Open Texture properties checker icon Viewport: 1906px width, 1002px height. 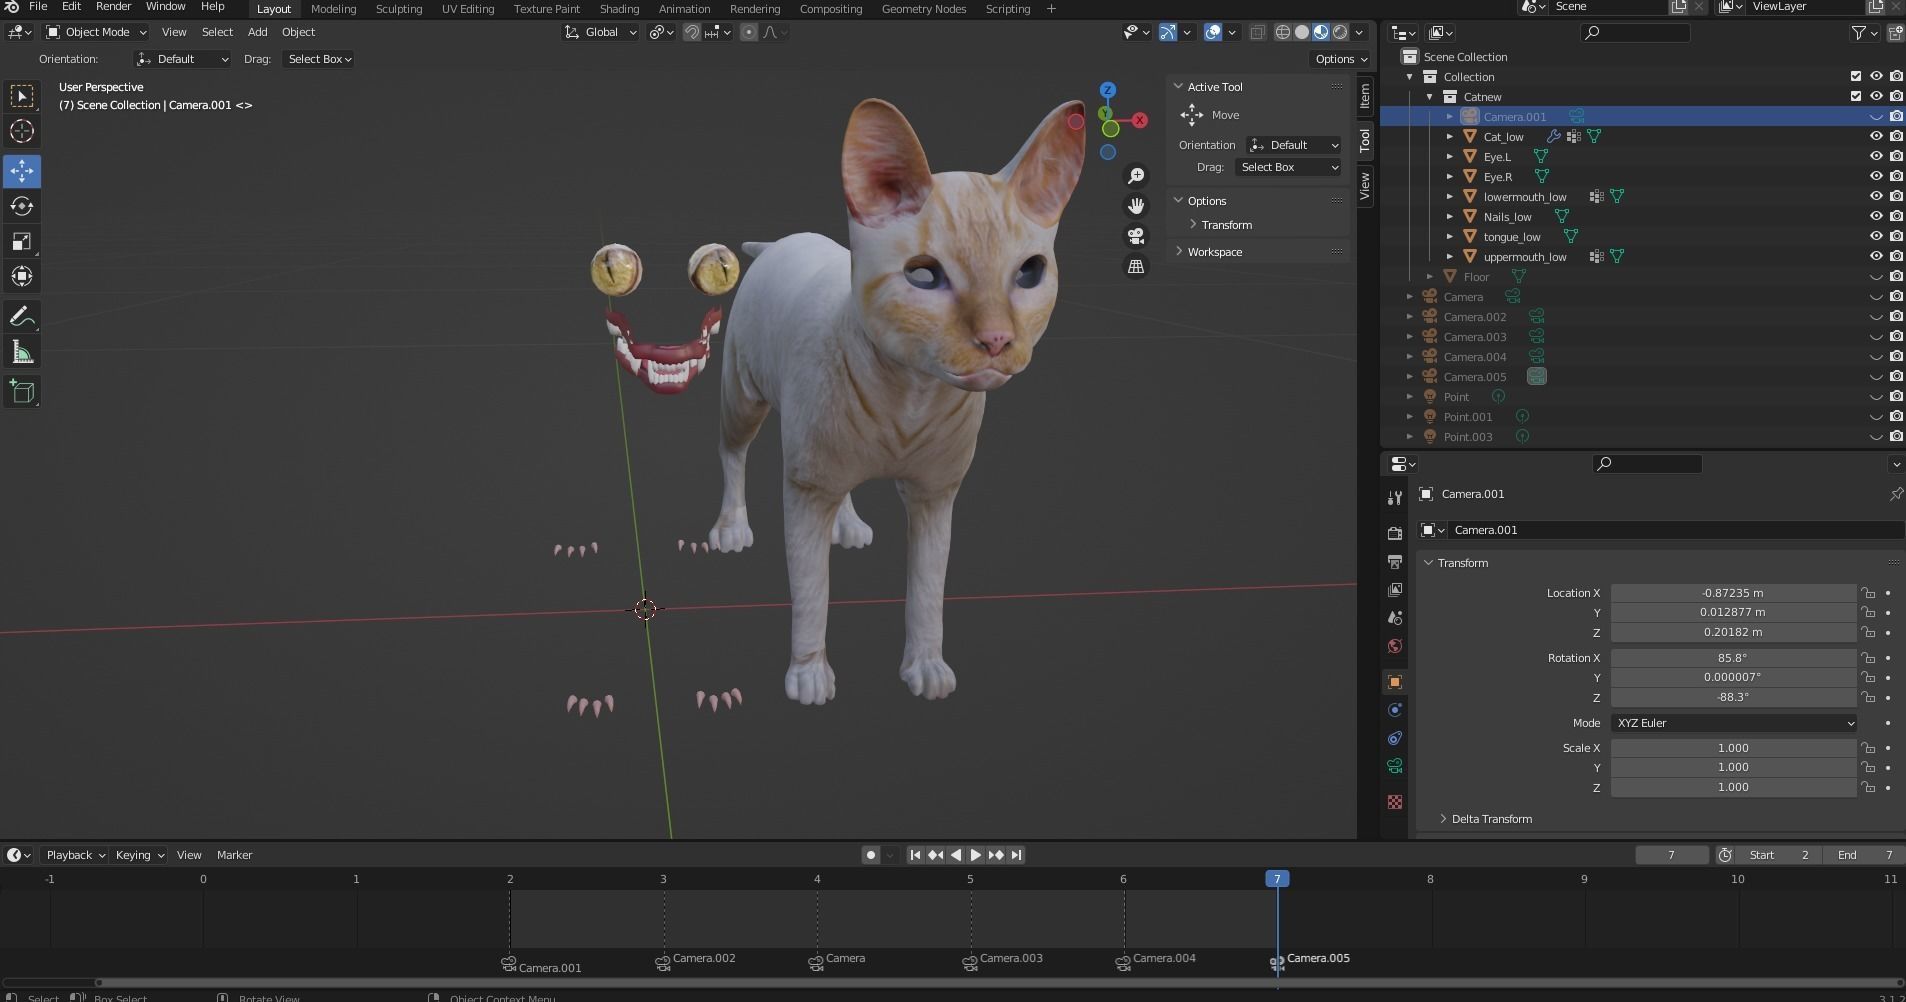(x=1394, y=801)
